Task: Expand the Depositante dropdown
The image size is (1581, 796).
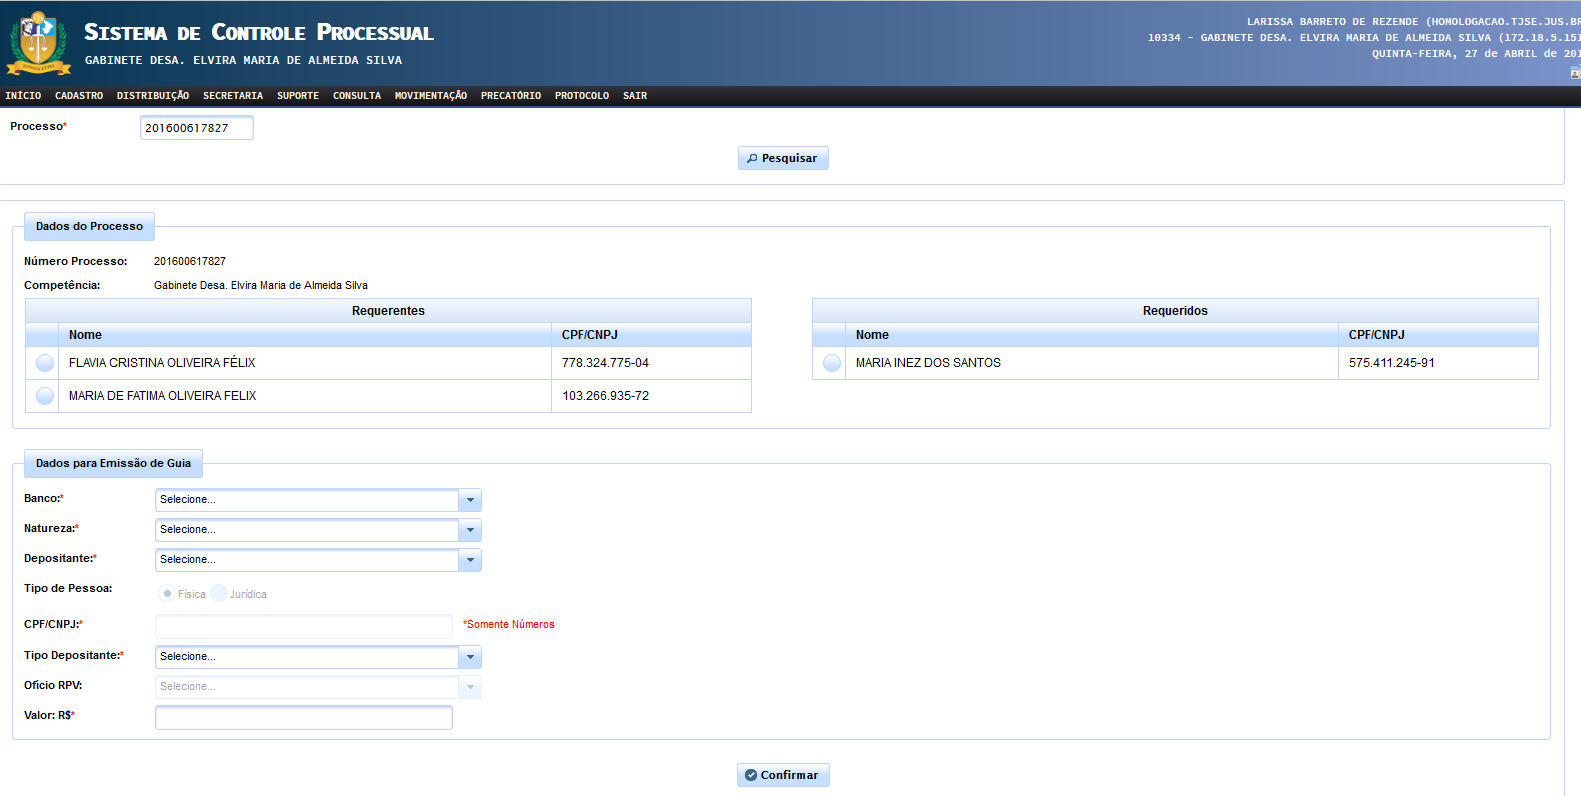Action: point(470,560)
